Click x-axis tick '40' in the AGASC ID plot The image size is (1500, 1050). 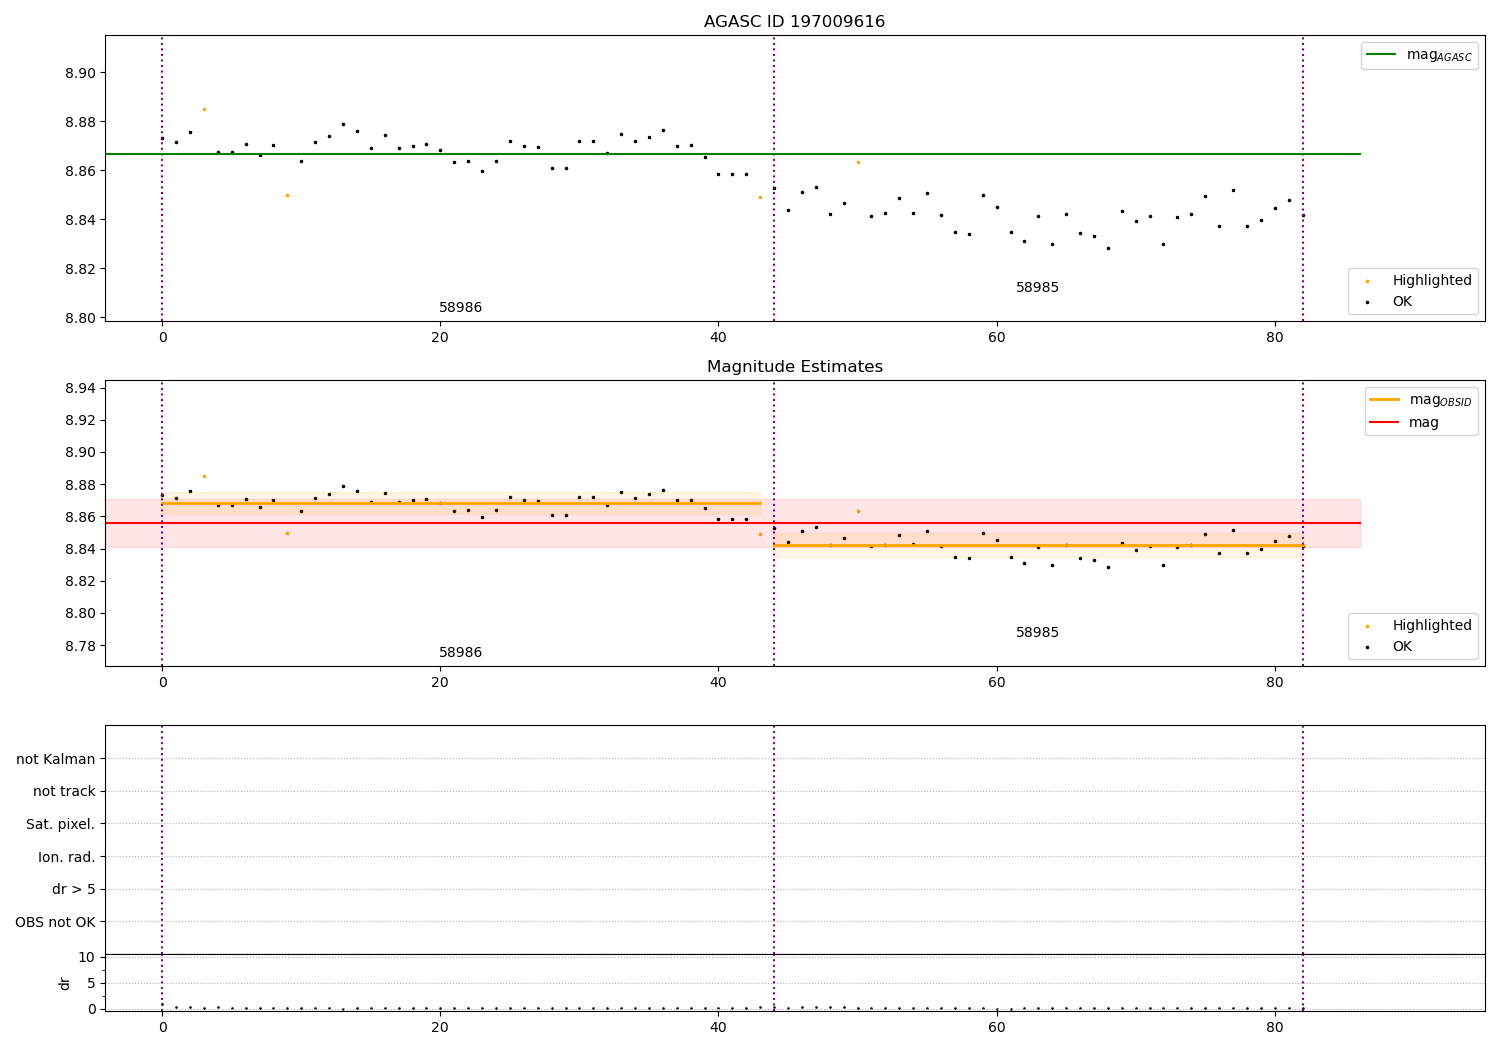point(718,338)
